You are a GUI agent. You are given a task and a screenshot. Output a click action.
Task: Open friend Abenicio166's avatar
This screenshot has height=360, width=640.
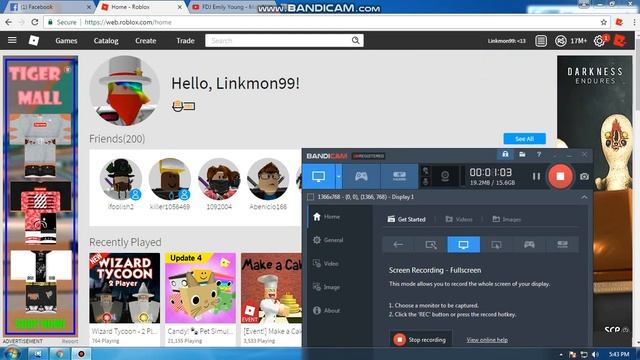[268, 179]
